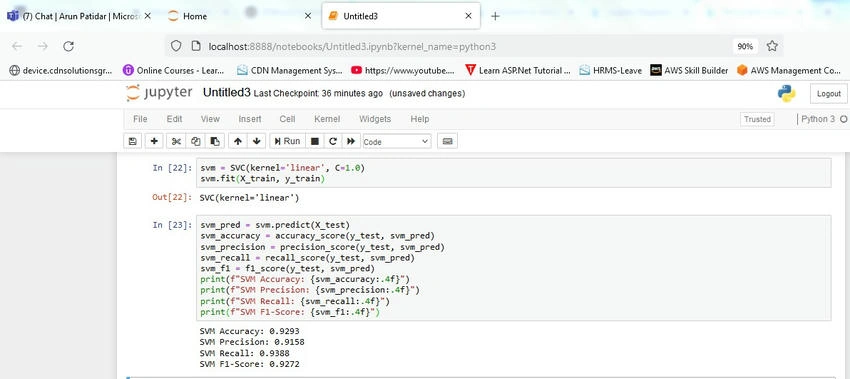Open the CDN Management System bookmark
Viewport: 850px width, 379px height.
pyautogui.click(x=290, y=70)
